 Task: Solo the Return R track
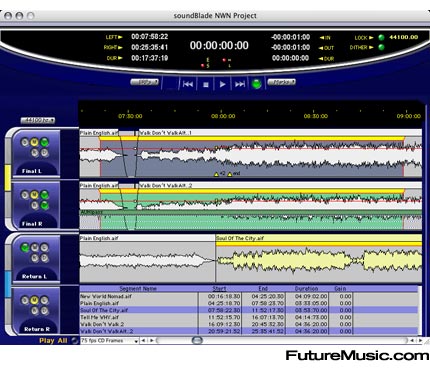(x=25, y=300)
